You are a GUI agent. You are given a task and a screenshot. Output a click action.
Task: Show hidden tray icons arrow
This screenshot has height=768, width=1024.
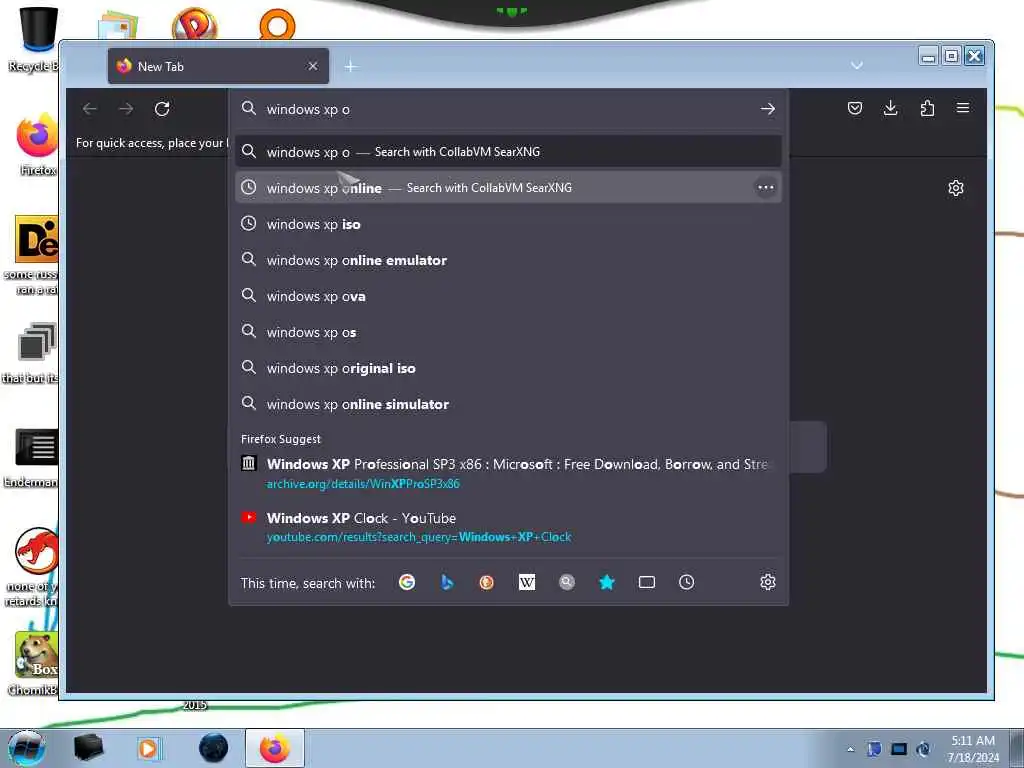pos(850,749)
